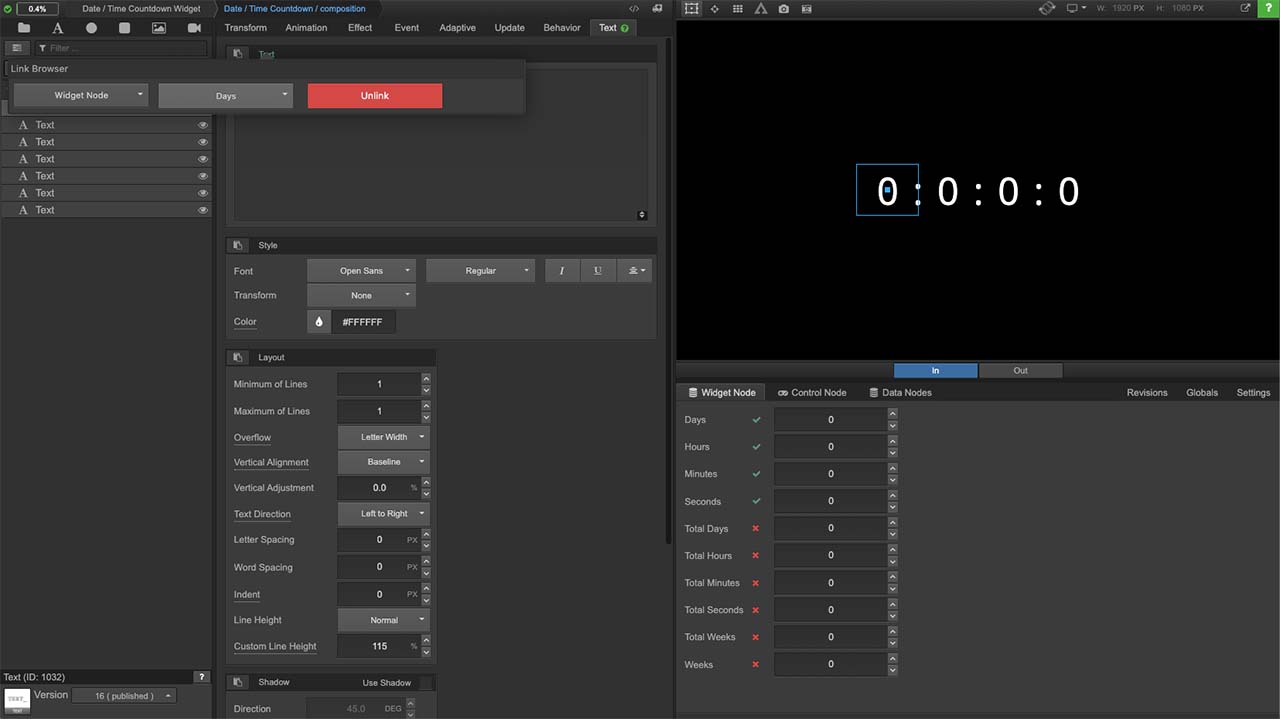The image size is (1280, 719).
Task: Click the Date / Time Countdown / composition breadcrumb
Action: click(294, 9)
